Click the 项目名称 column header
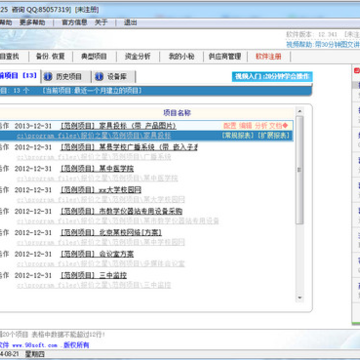Image resolution: width=360 pixels, height=360 pixels. tap(177, 113)
